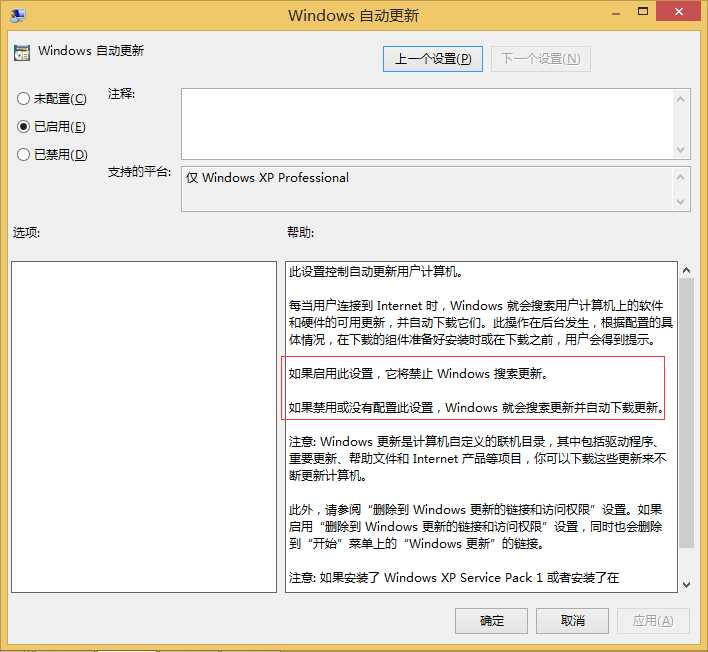The width and height of the screenshot is (708, 652).
Task: Maximize the Windows 自动更新 window
Action: tap(643, 11)
